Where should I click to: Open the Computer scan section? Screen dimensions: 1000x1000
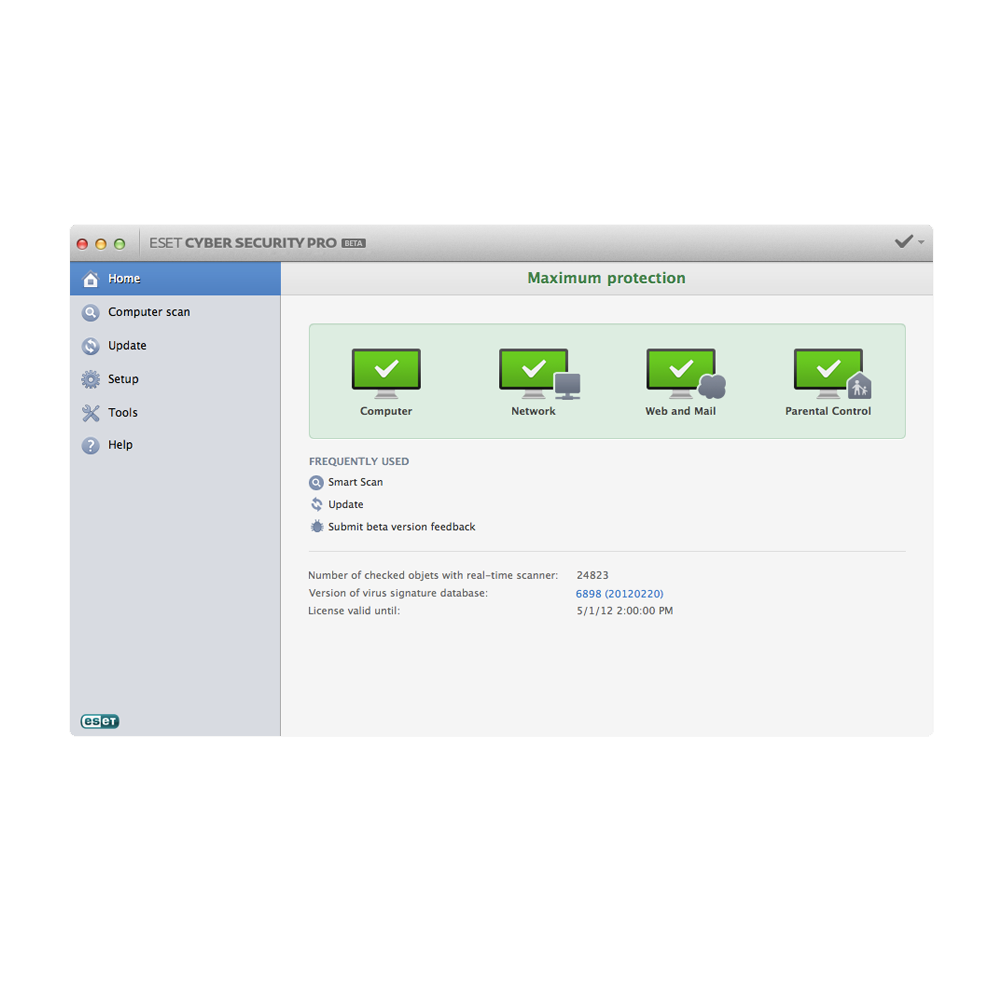[x=175, y=312]
